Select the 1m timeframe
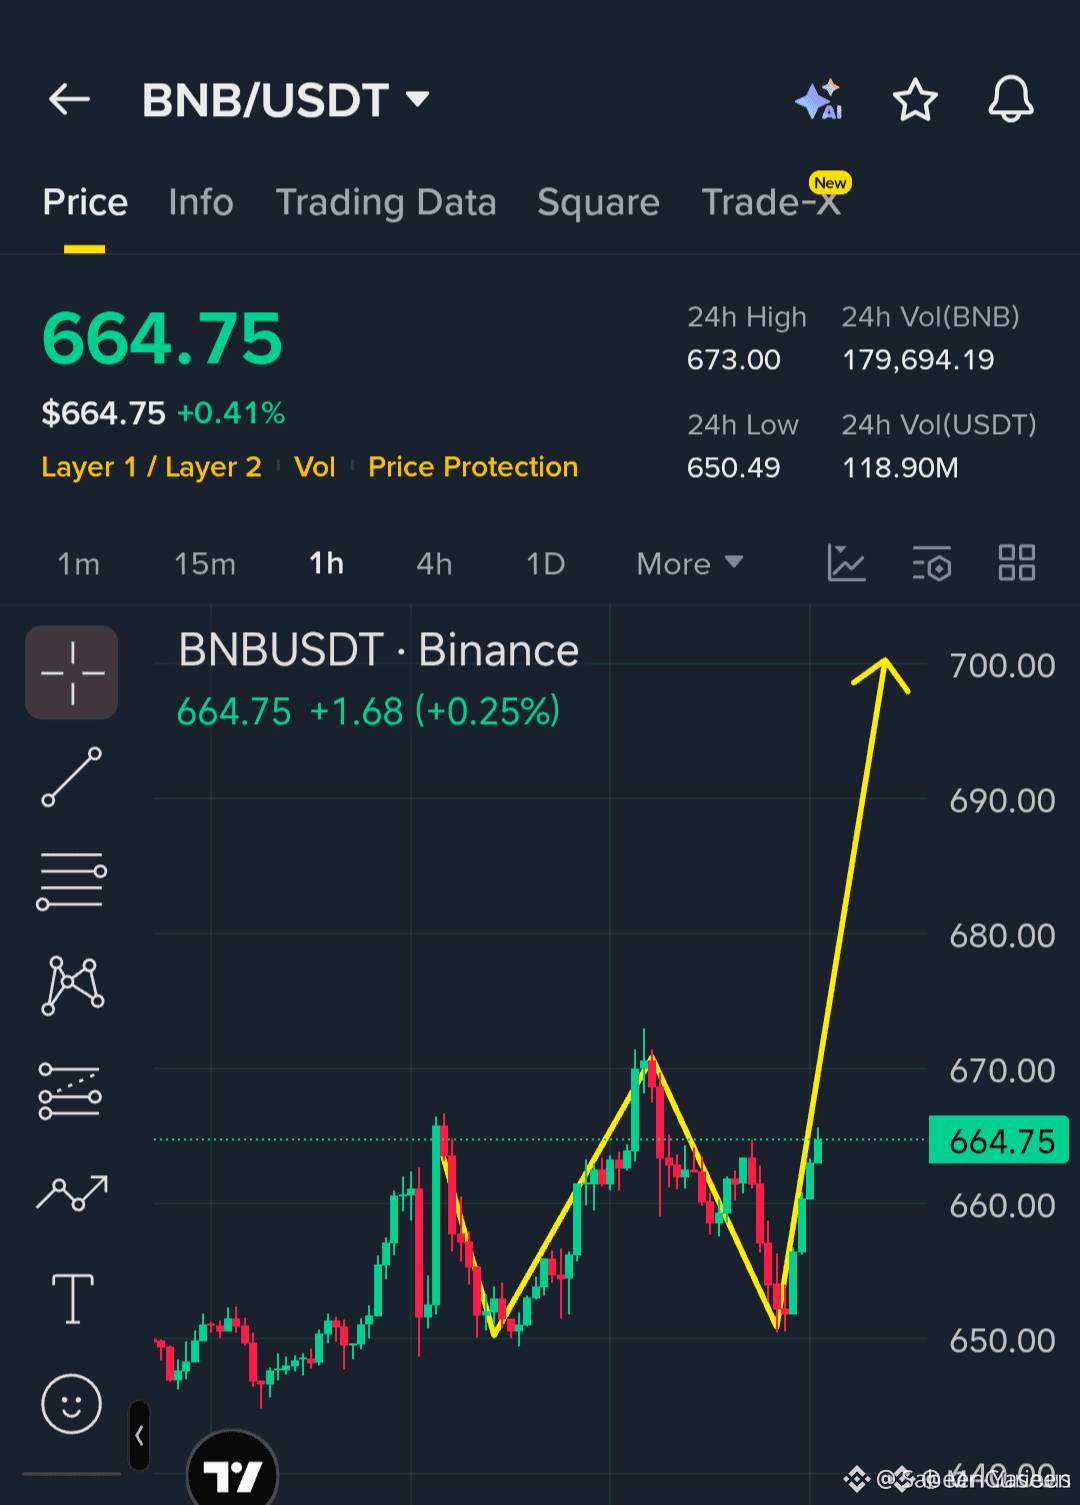 point(78,564)
